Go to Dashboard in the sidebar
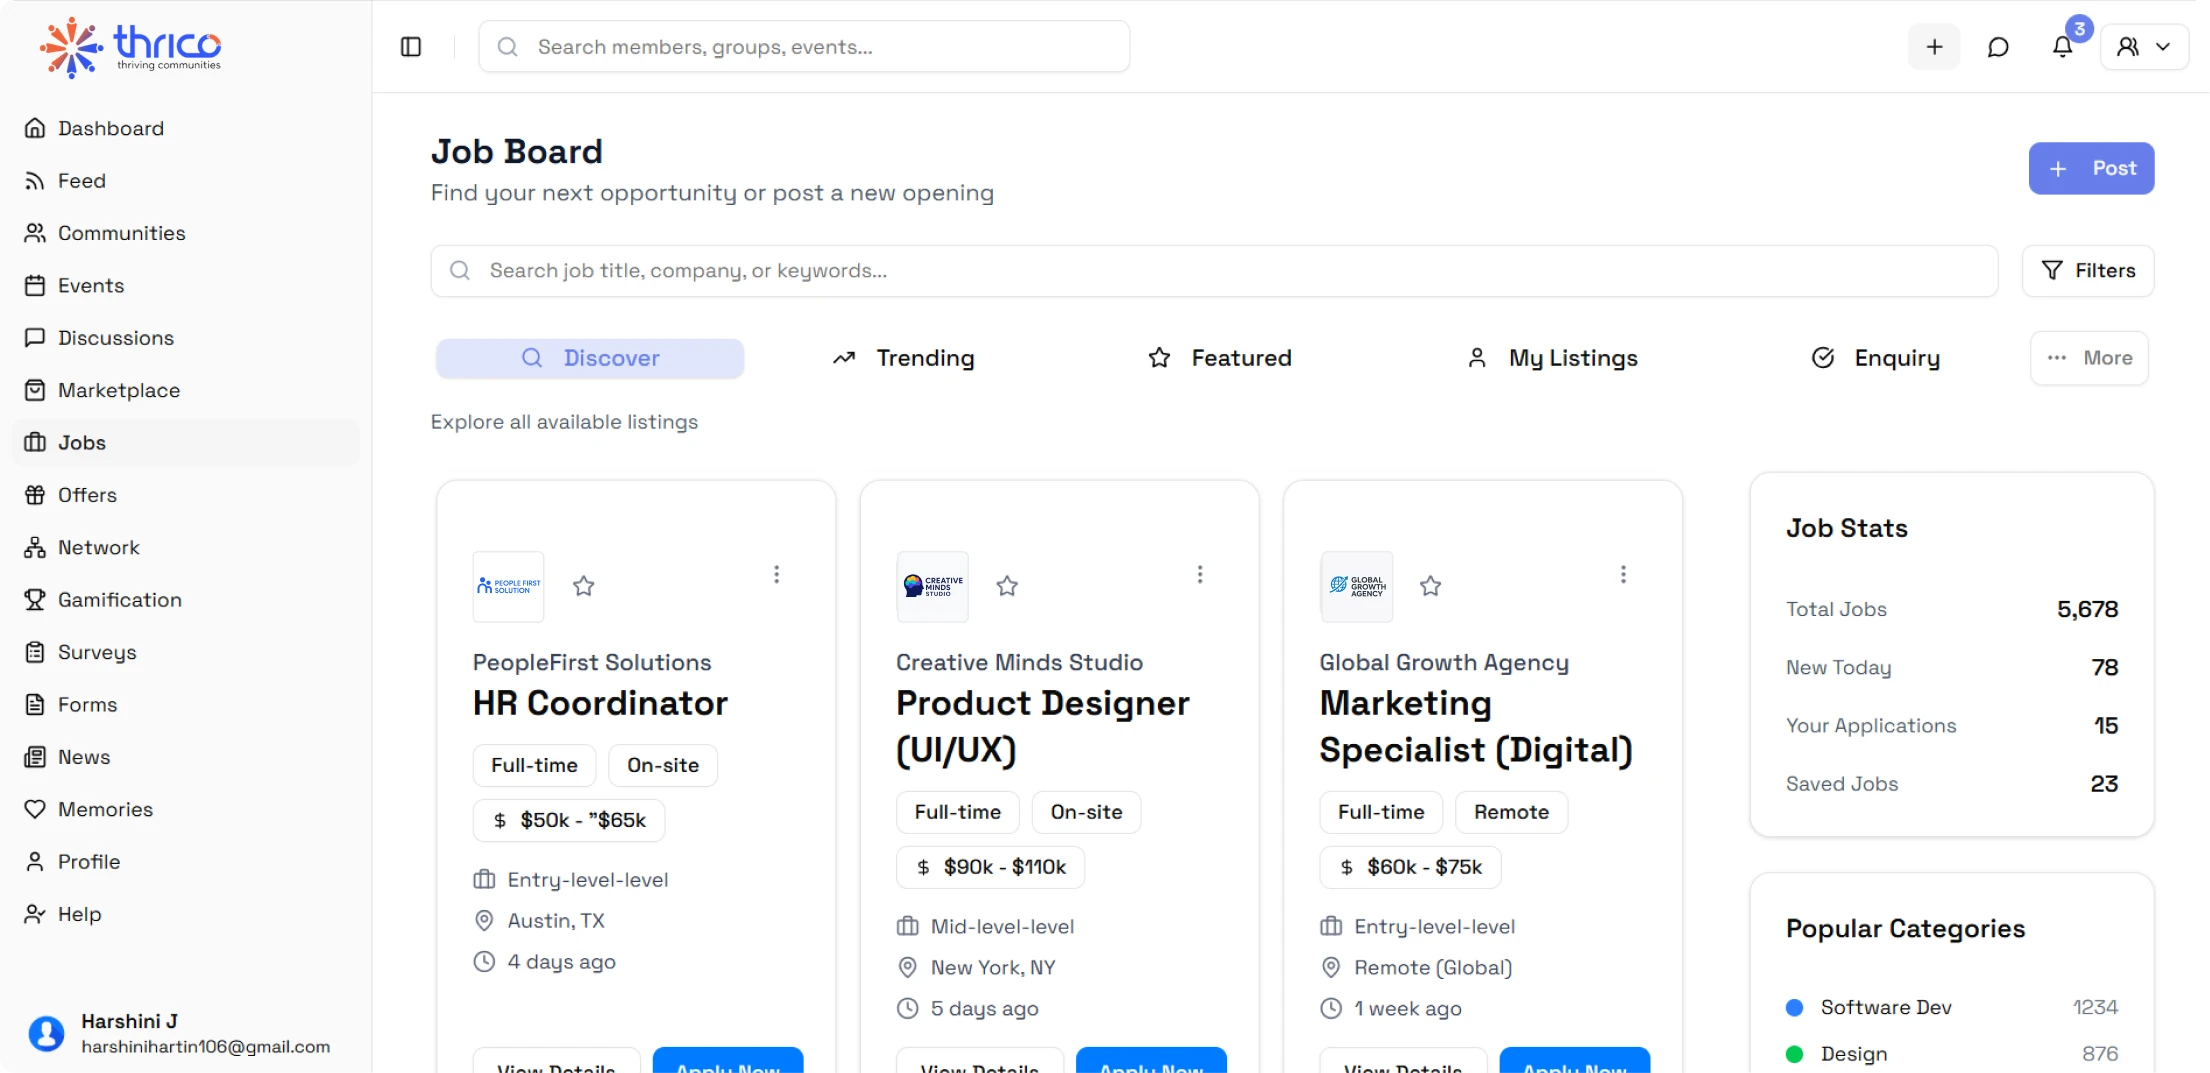 186,128
